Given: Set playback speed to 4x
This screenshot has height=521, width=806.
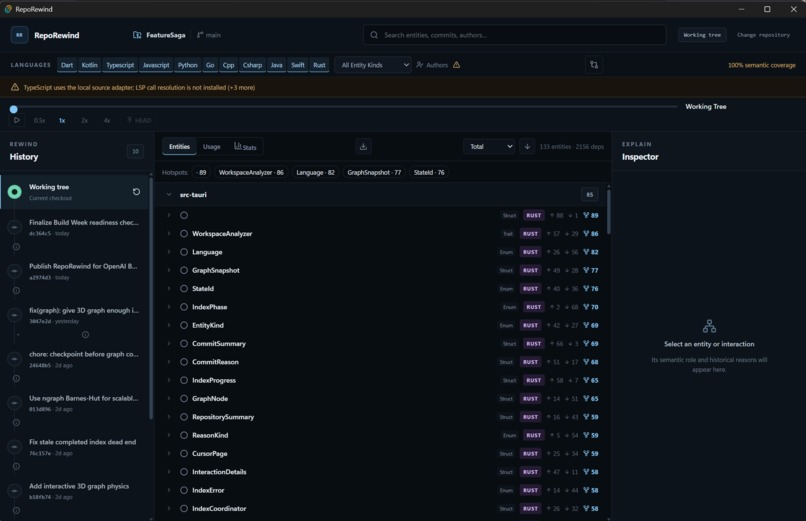Looking at the screenshot, I should [x=107, y=120].
